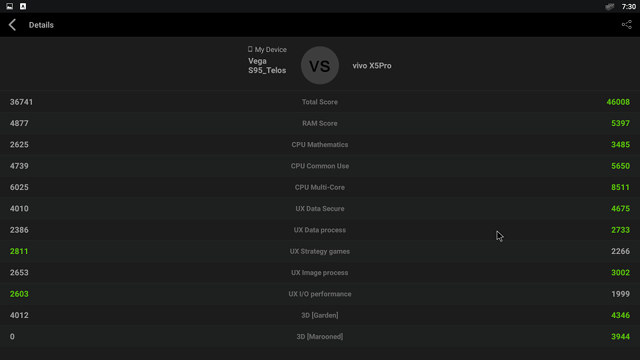Image resolution: width=640 pixels, height=360 pixels.
Task: Select the CPU Mathematics row
Action: pyautogui.click(x=320, y=144)
